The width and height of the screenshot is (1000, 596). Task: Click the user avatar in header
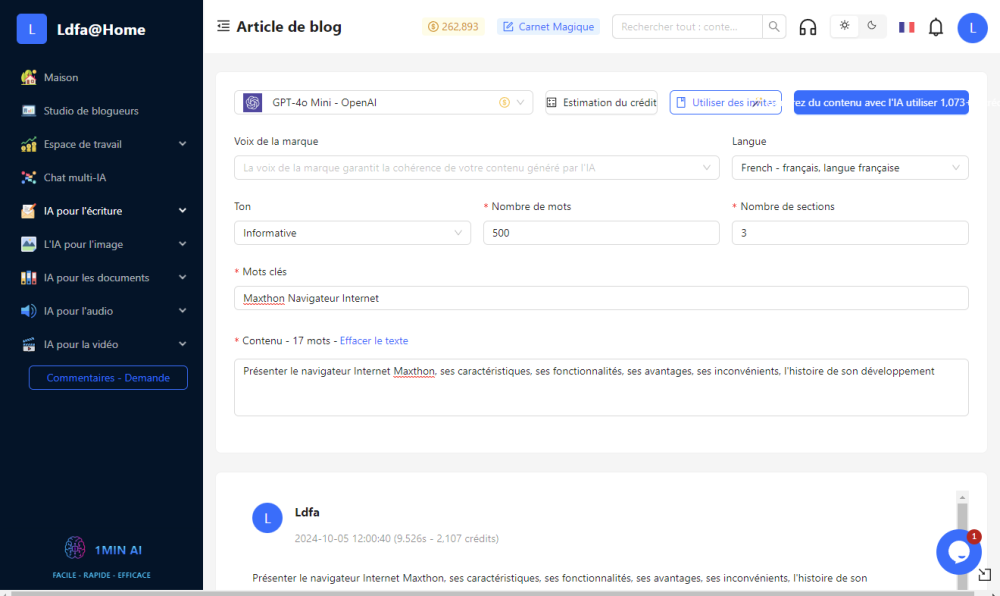(972, 28)
